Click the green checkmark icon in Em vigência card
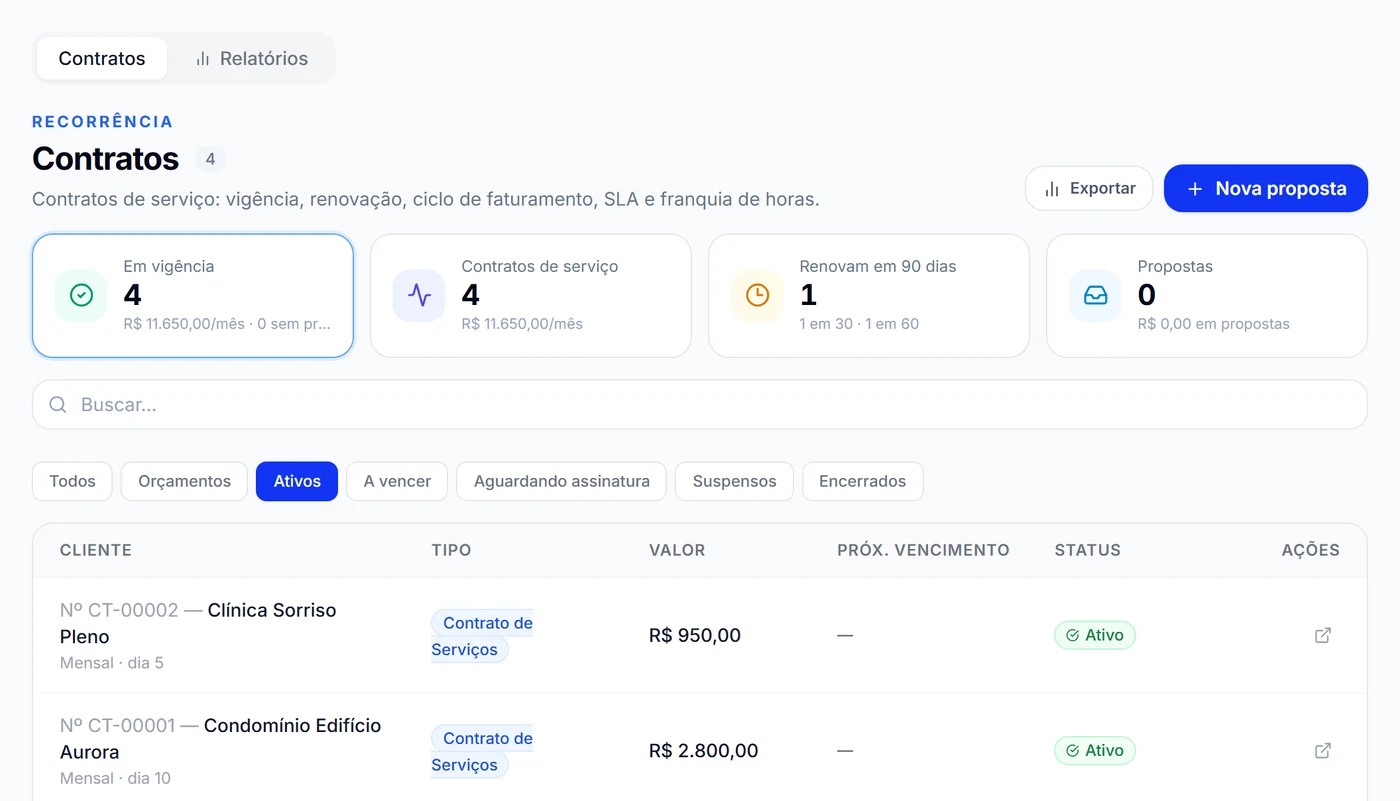This screenshot has height=801, width=1400. 81,295
